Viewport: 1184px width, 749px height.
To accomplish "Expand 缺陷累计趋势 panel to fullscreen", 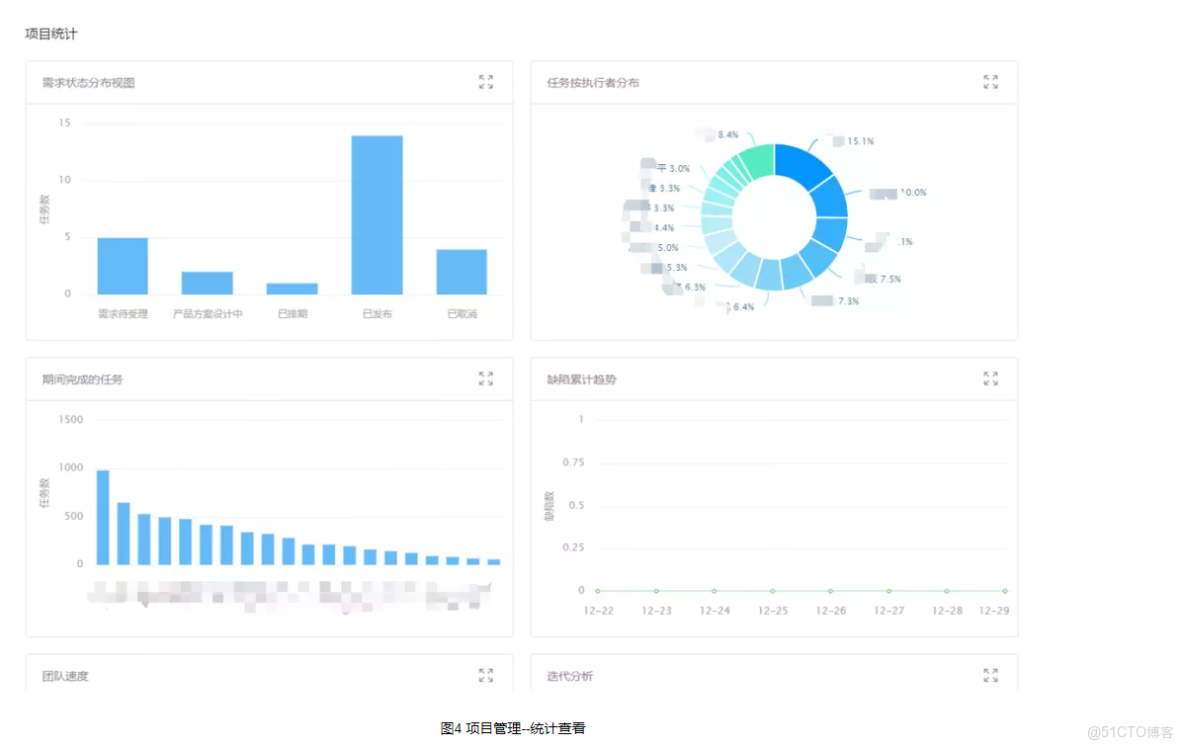I will 991,379.
